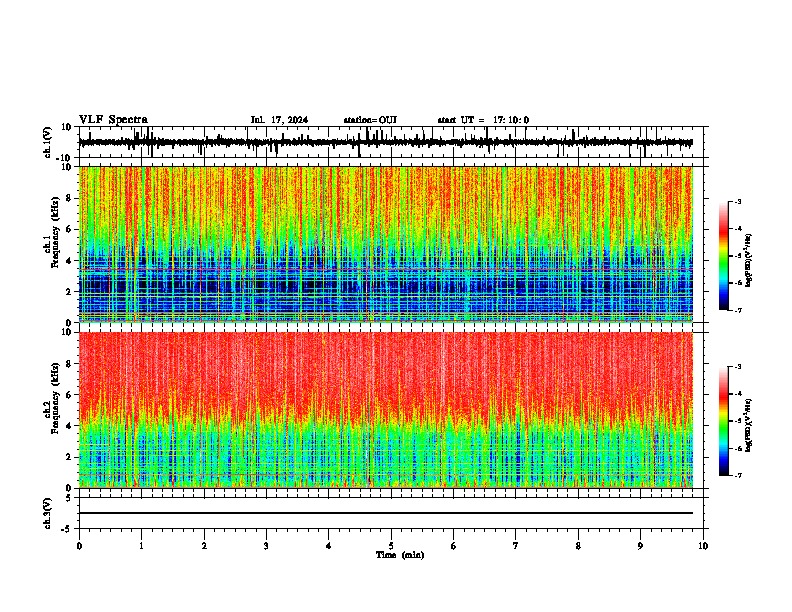Click the 'station=OUJ' label
The width and height of the screenshot is (792, 612).
click(x=370, y=120)
